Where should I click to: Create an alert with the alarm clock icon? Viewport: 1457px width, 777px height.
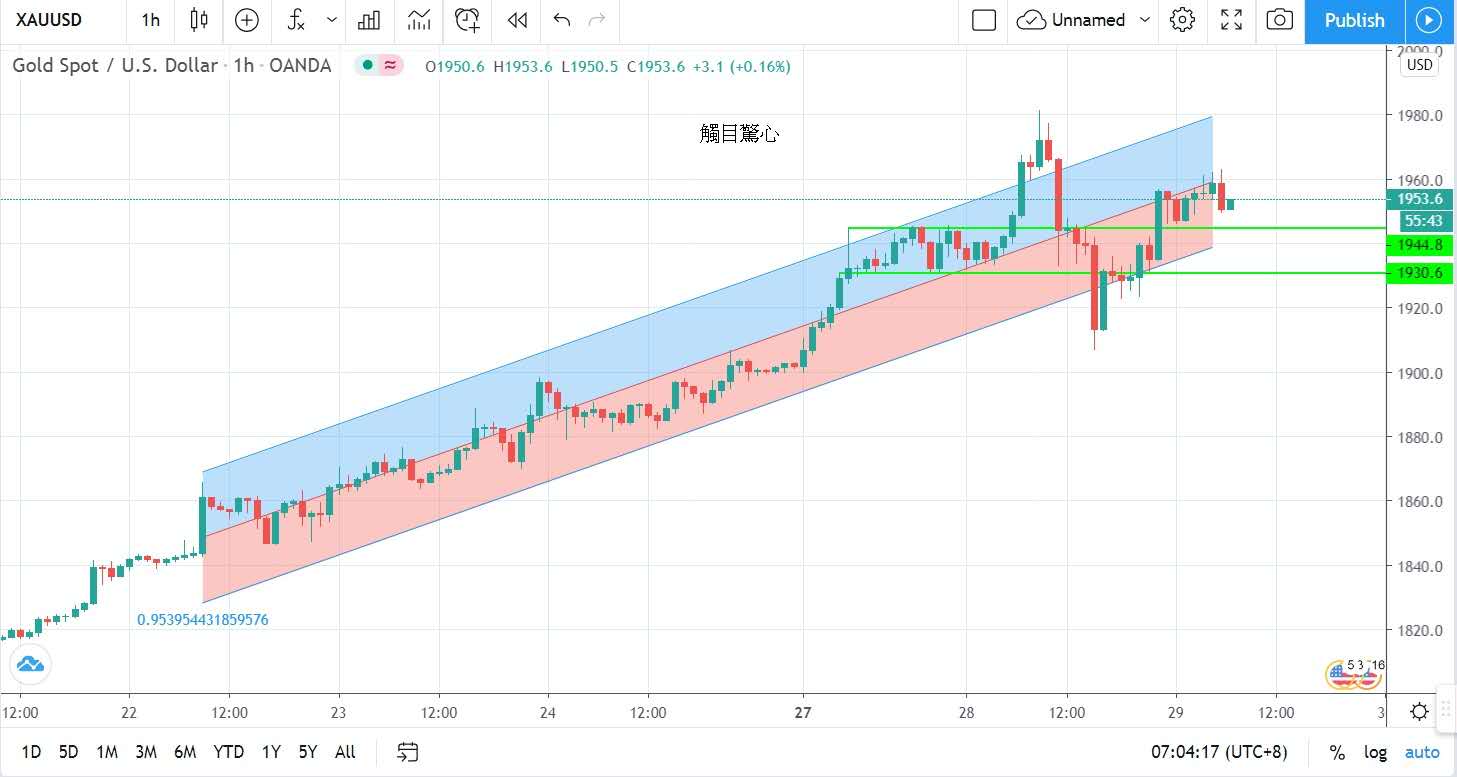467,20
